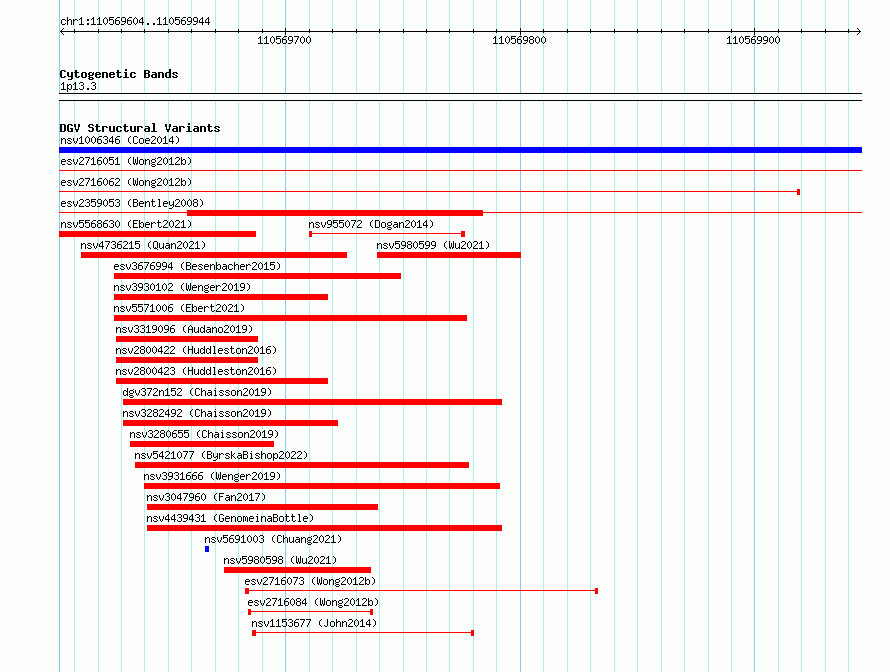Open variant esv2716051 (Wong2012b)
890x672 pixels.
coord(126,161)
